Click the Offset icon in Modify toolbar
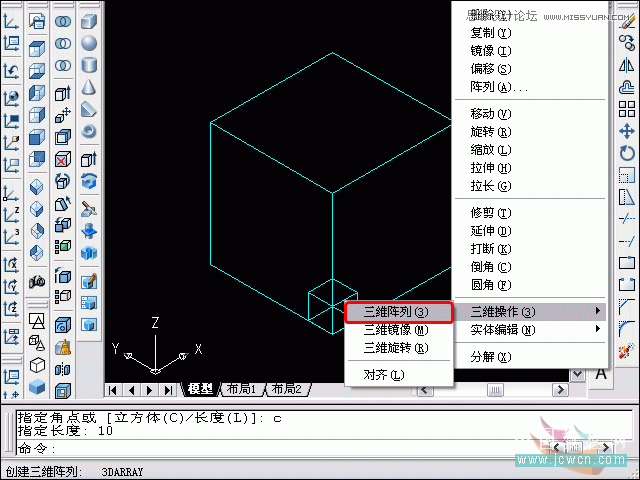The image size is (640, 480). [x=627, y=87]
